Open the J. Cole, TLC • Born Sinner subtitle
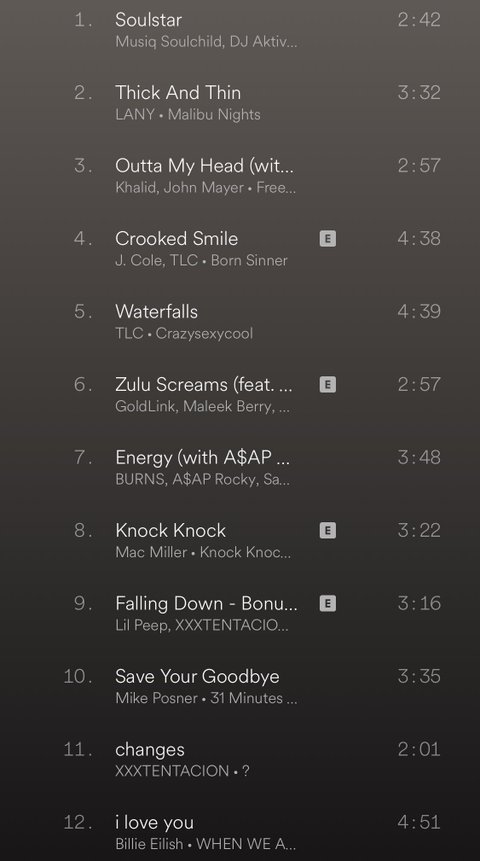The width and height of the screenshot is (480, 861). (x=201, y=260)
